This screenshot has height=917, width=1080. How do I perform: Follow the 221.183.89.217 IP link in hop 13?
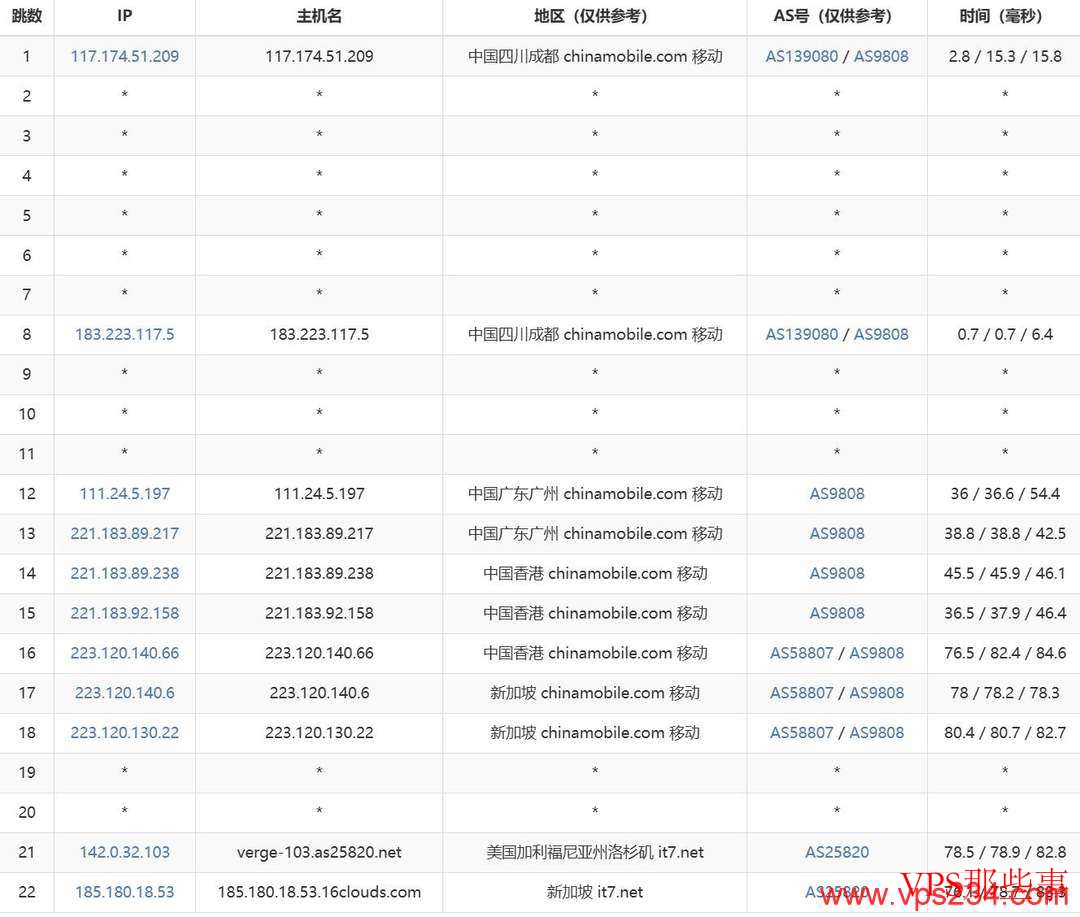click(x=125, y=534)
